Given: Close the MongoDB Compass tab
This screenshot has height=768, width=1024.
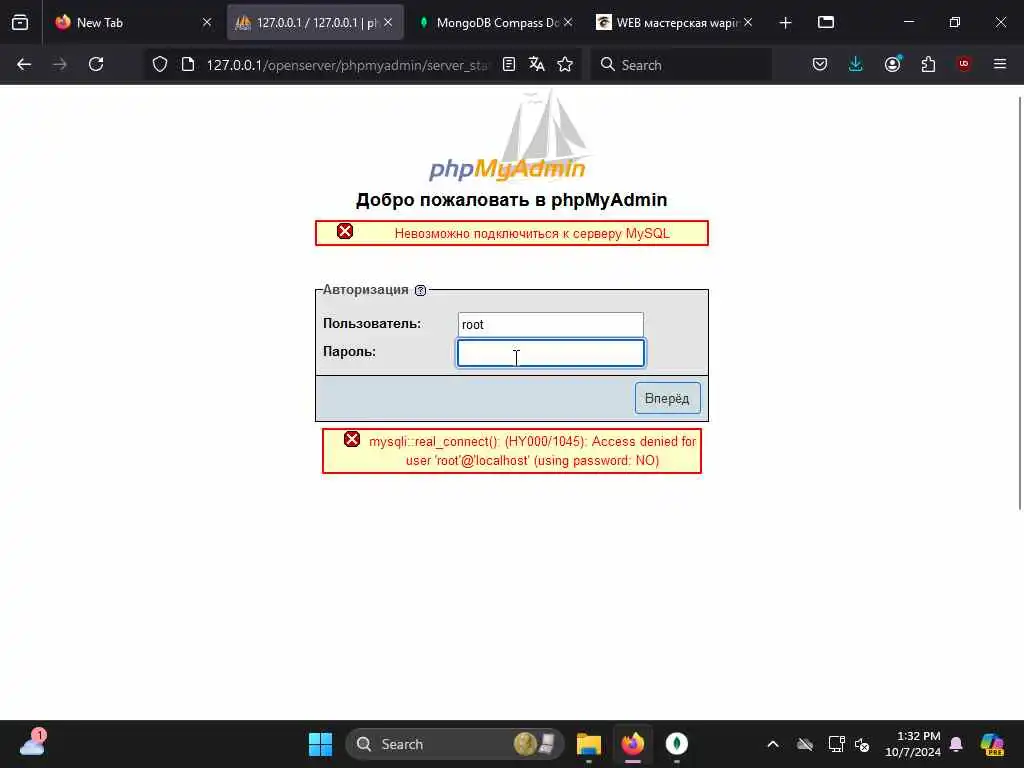Looking at the screenshot, I should tap(568, 22).
